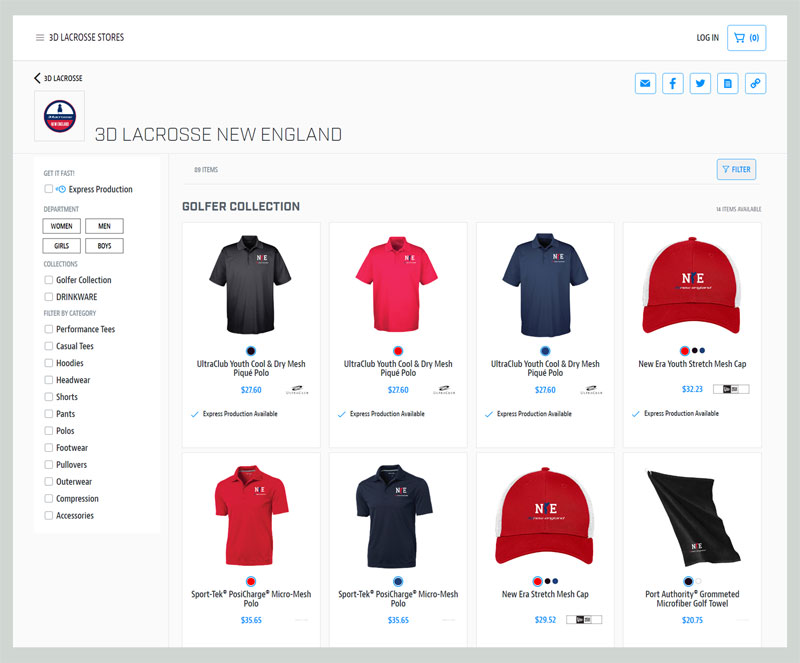Open the FILTER button
Image resolution: width=800 pixels, height=663 pixels.
[x=736, y=169]
